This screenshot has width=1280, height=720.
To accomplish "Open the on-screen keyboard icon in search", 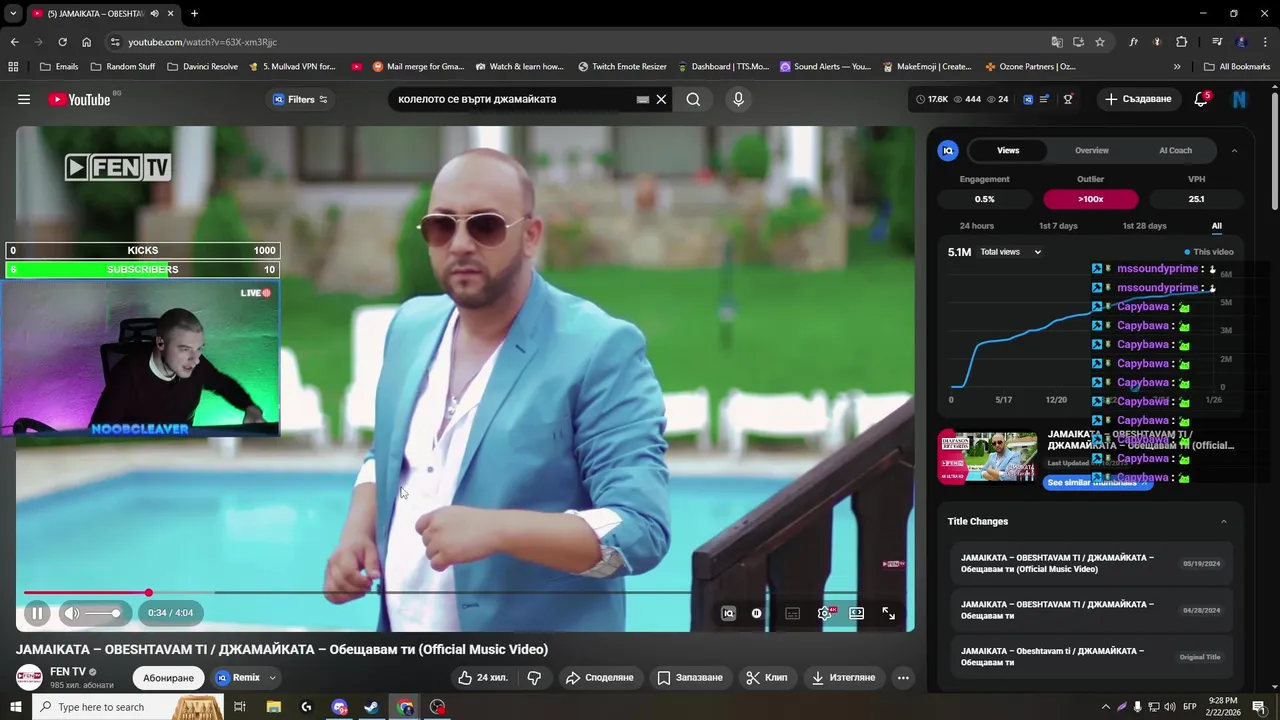I will 643,99.
